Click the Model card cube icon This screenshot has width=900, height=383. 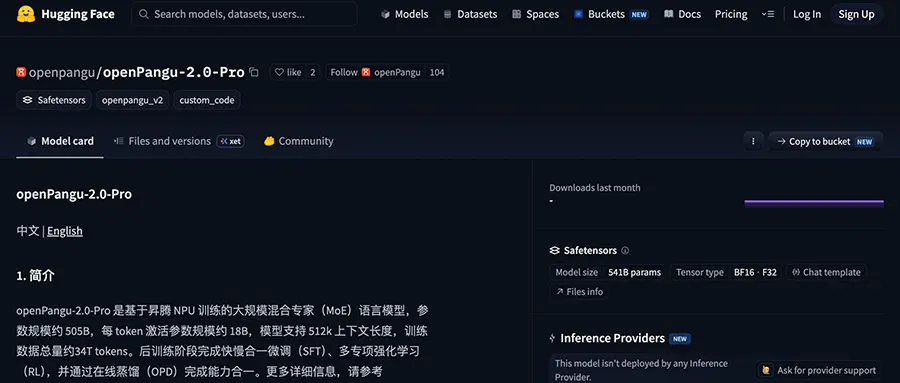[32, 141]
